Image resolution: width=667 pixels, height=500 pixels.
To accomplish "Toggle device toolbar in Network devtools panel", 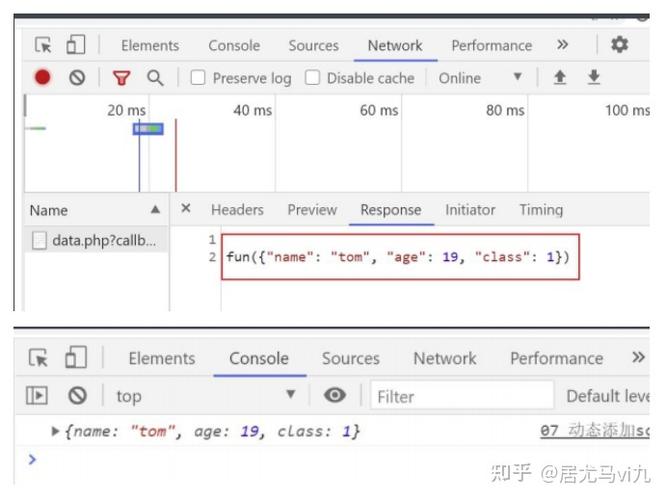I will pyautogui.click(x=76, y=45).
